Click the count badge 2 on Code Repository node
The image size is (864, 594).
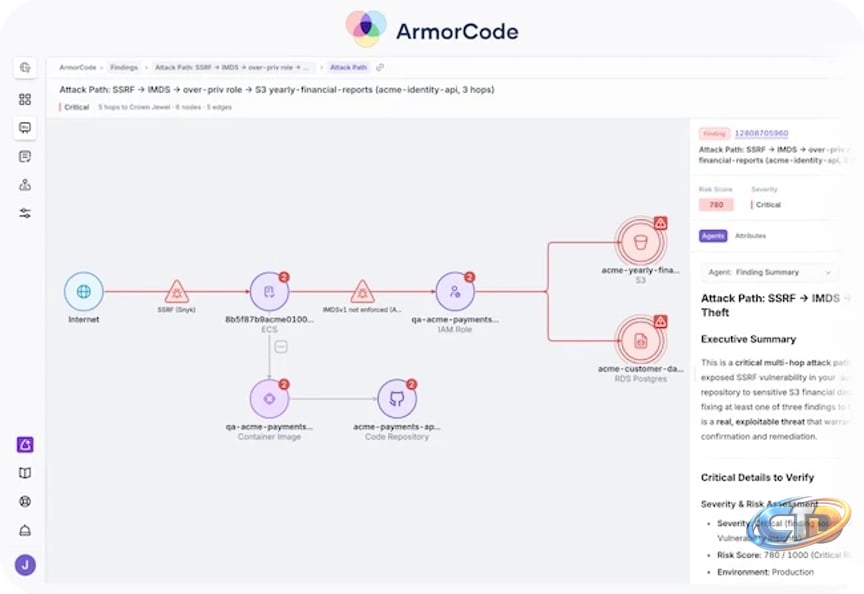412,385
